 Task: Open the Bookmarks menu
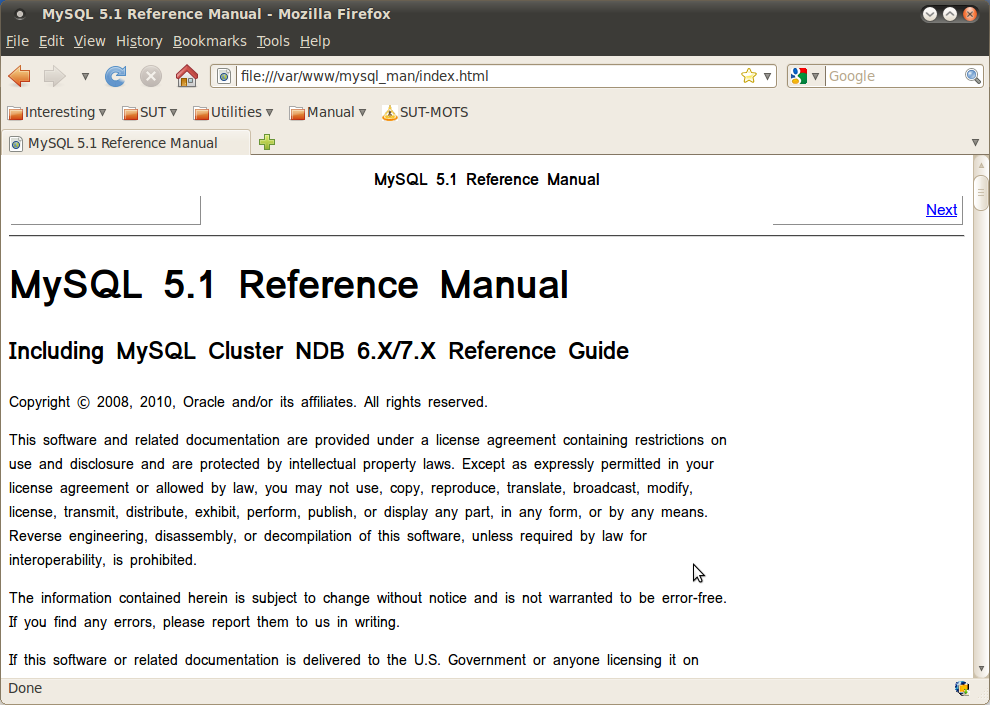click(x=210, y=41)
